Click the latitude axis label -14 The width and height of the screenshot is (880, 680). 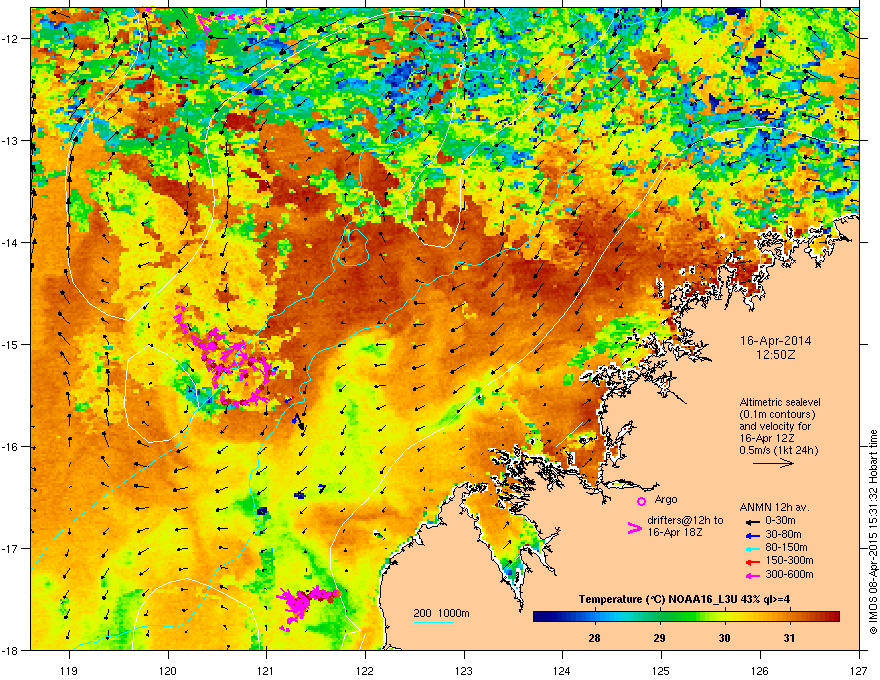pyautogui.click(x=10, y=242)
